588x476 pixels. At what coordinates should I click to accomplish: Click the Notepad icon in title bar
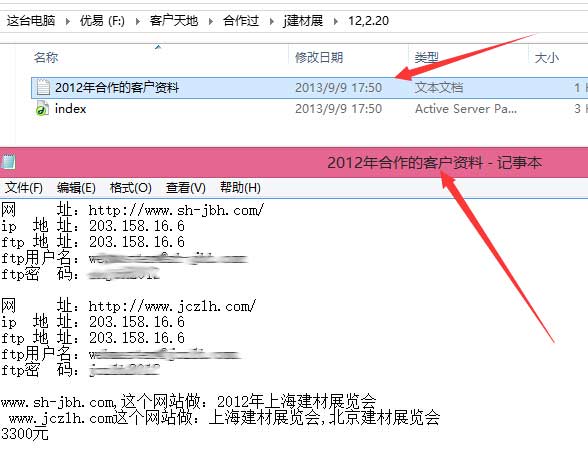(9, 162)
